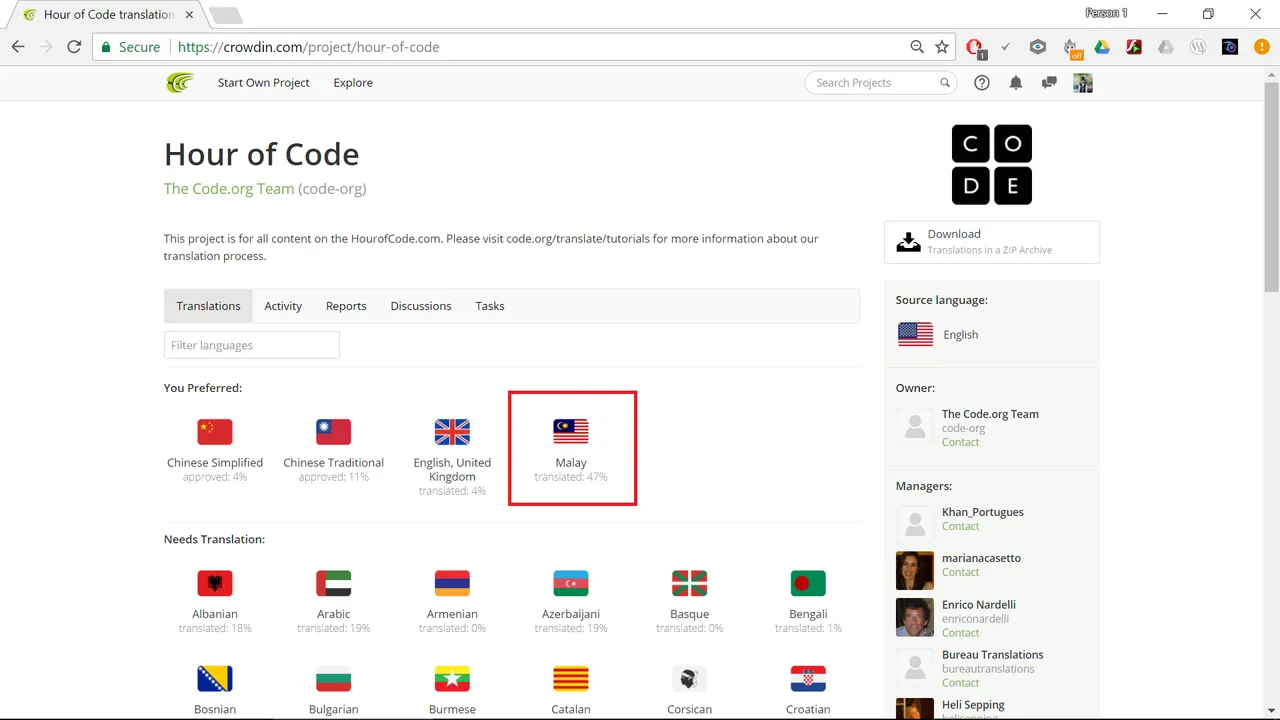This screenshot has width=1280, height=720.
Task: Contact manager Khan_Portugues
Action: click(x=960, y=526)
